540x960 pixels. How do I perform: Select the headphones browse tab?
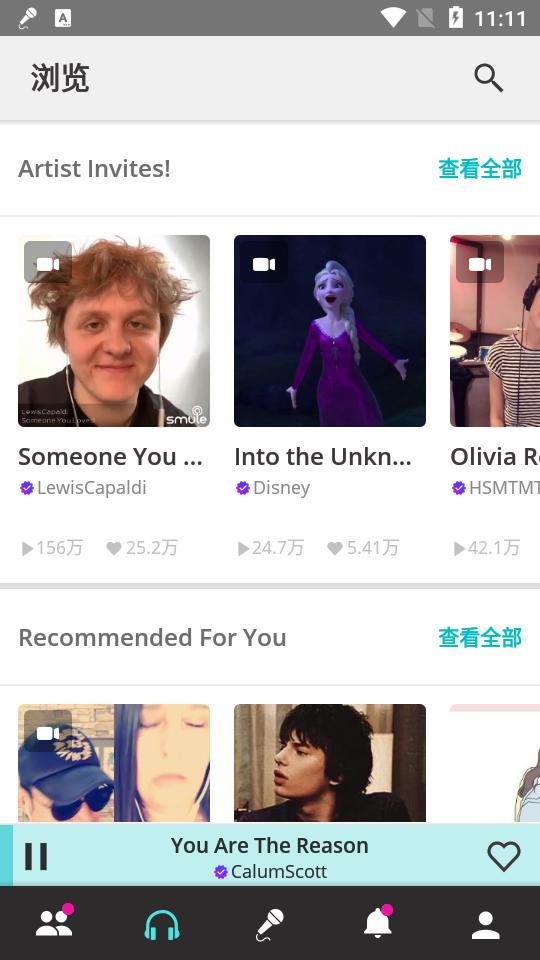coord(162,924)
